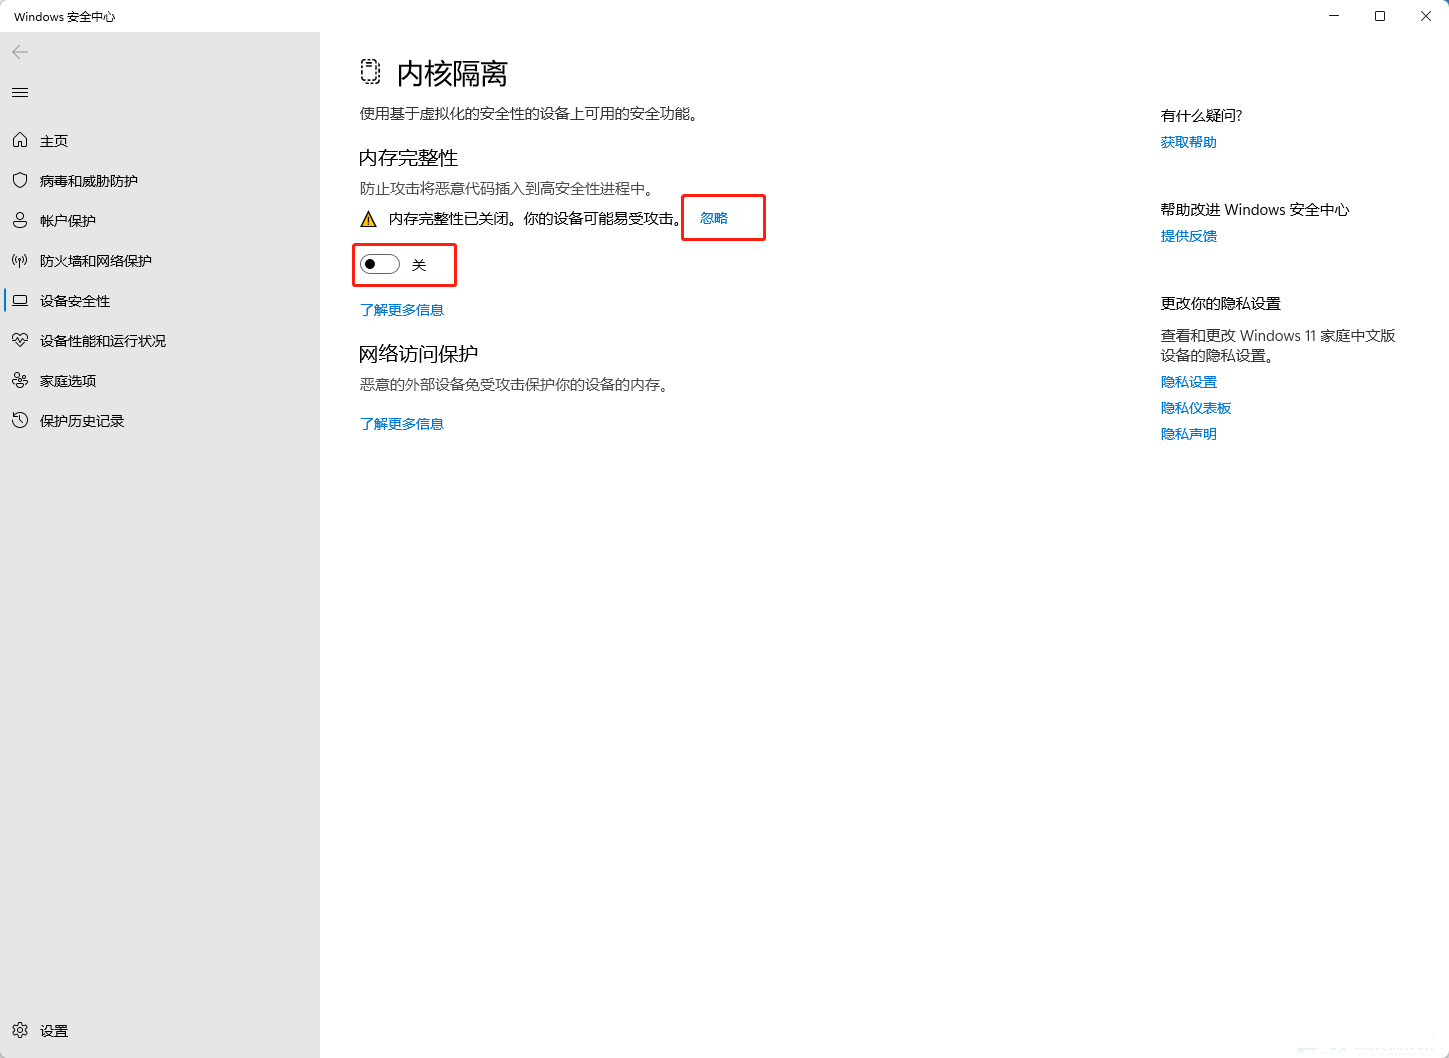Expand the hamburger navigation menu
The image size is (1449, 1058).
click(x=19, y=92)
